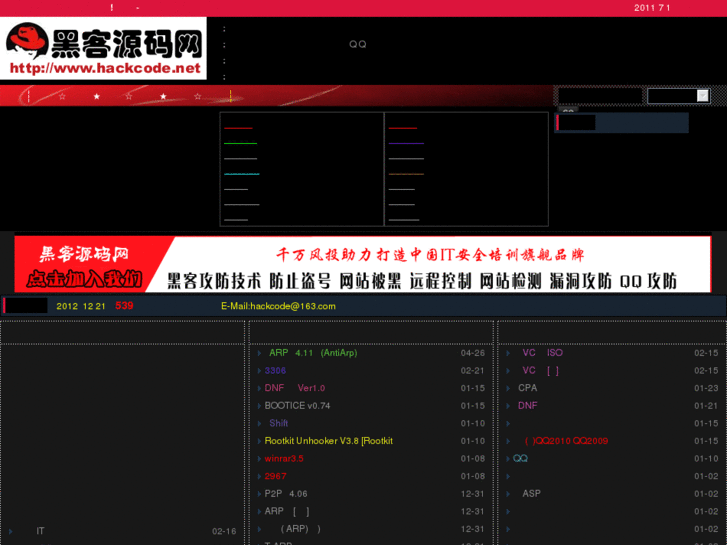Viewport: 727px width, 545px height.
Task: Click the 04-26 date beside ARP 4.11
Action: [x=472, y=353]
